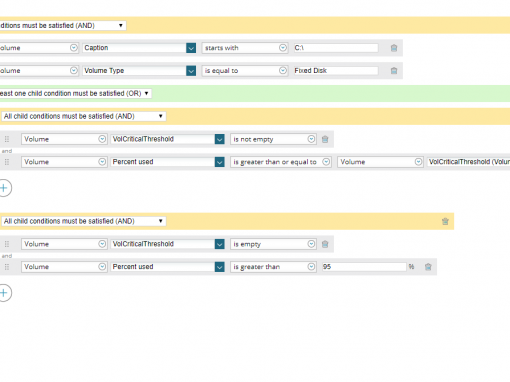Delete the Volume Type condition row
The image size is (510, 382).
coord(394,71)
